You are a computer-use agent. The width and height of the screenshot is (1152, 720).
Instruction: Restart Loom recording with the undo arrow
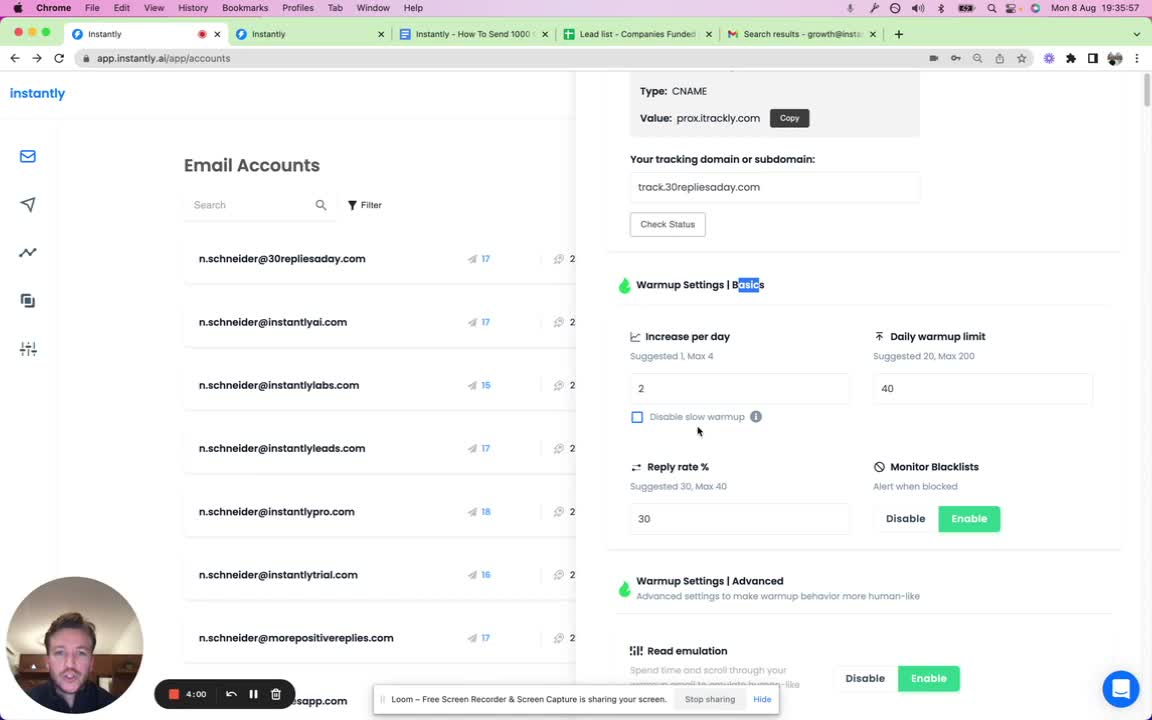click(231, 694)
